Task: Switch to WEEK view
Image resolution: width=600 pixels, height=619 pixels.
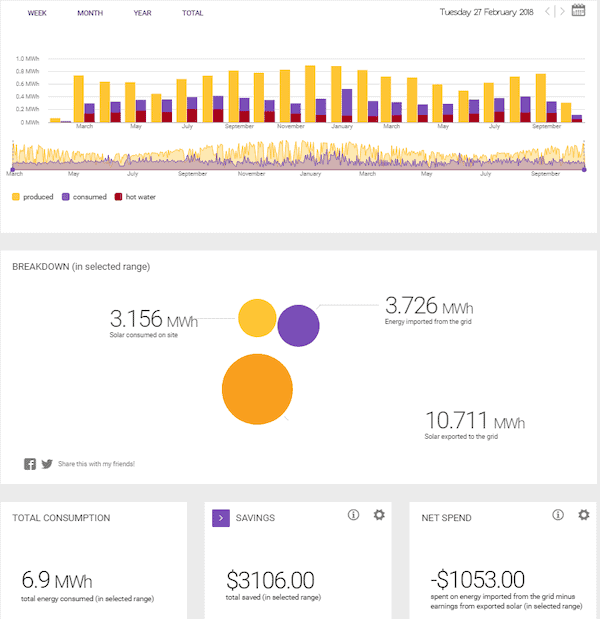Action: coord(37,13)
